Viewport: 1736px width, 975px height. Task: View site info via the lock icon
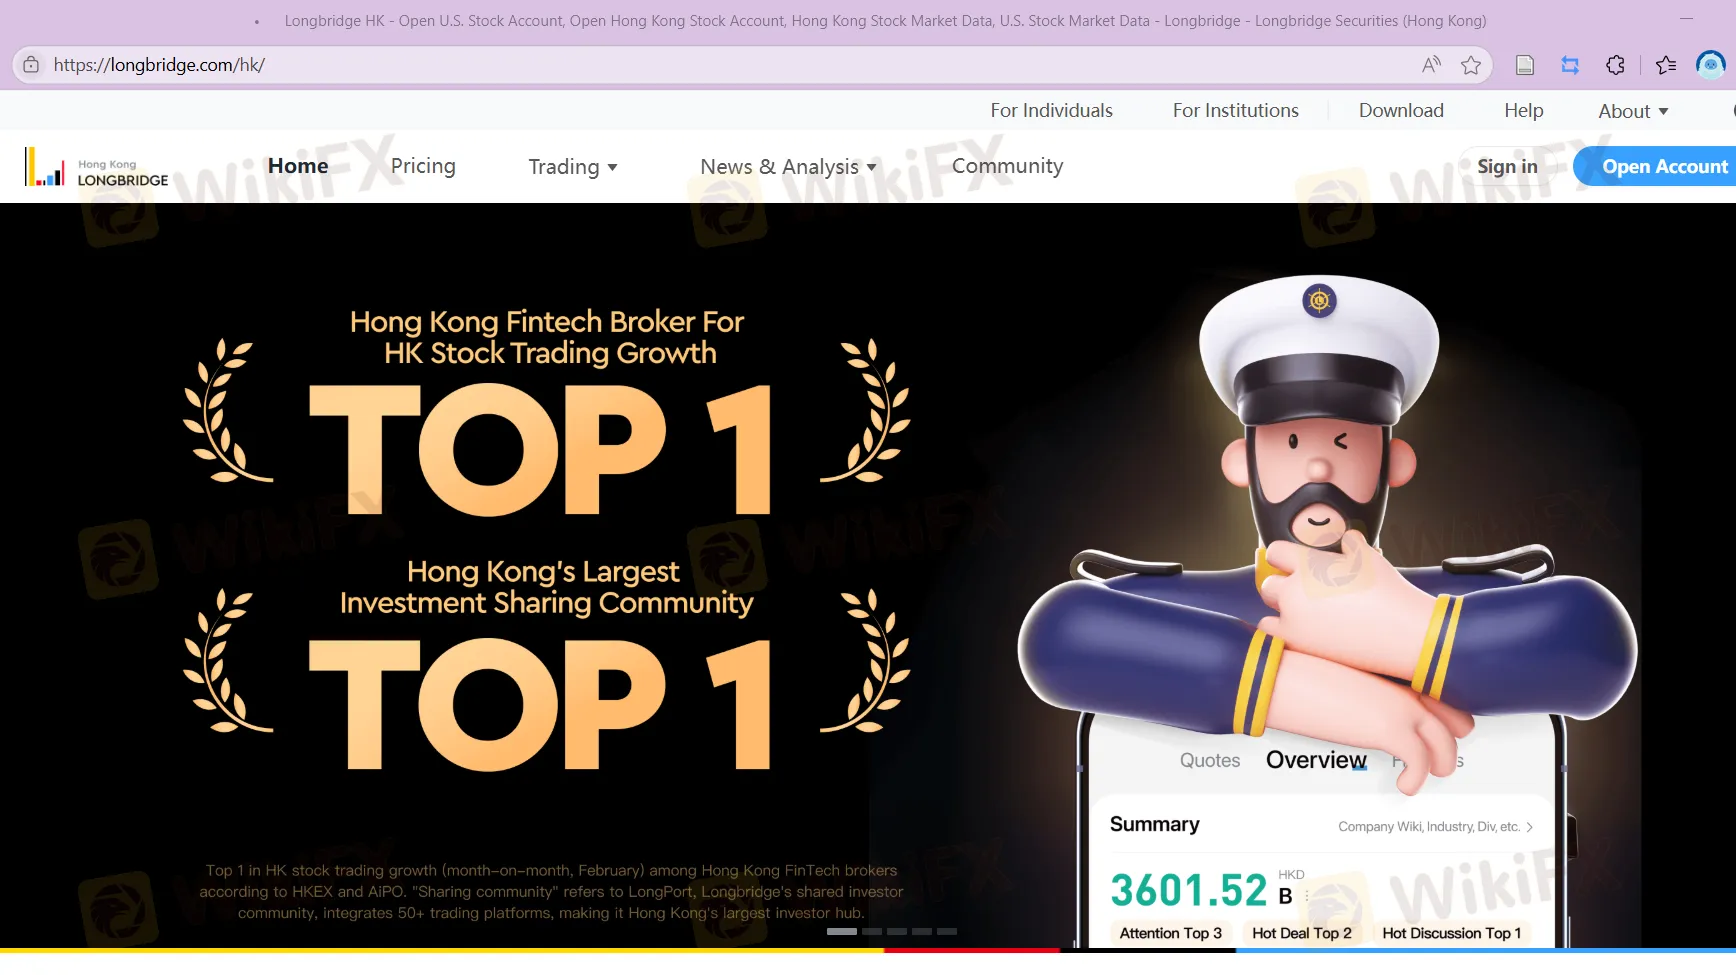tap(31, 65)
